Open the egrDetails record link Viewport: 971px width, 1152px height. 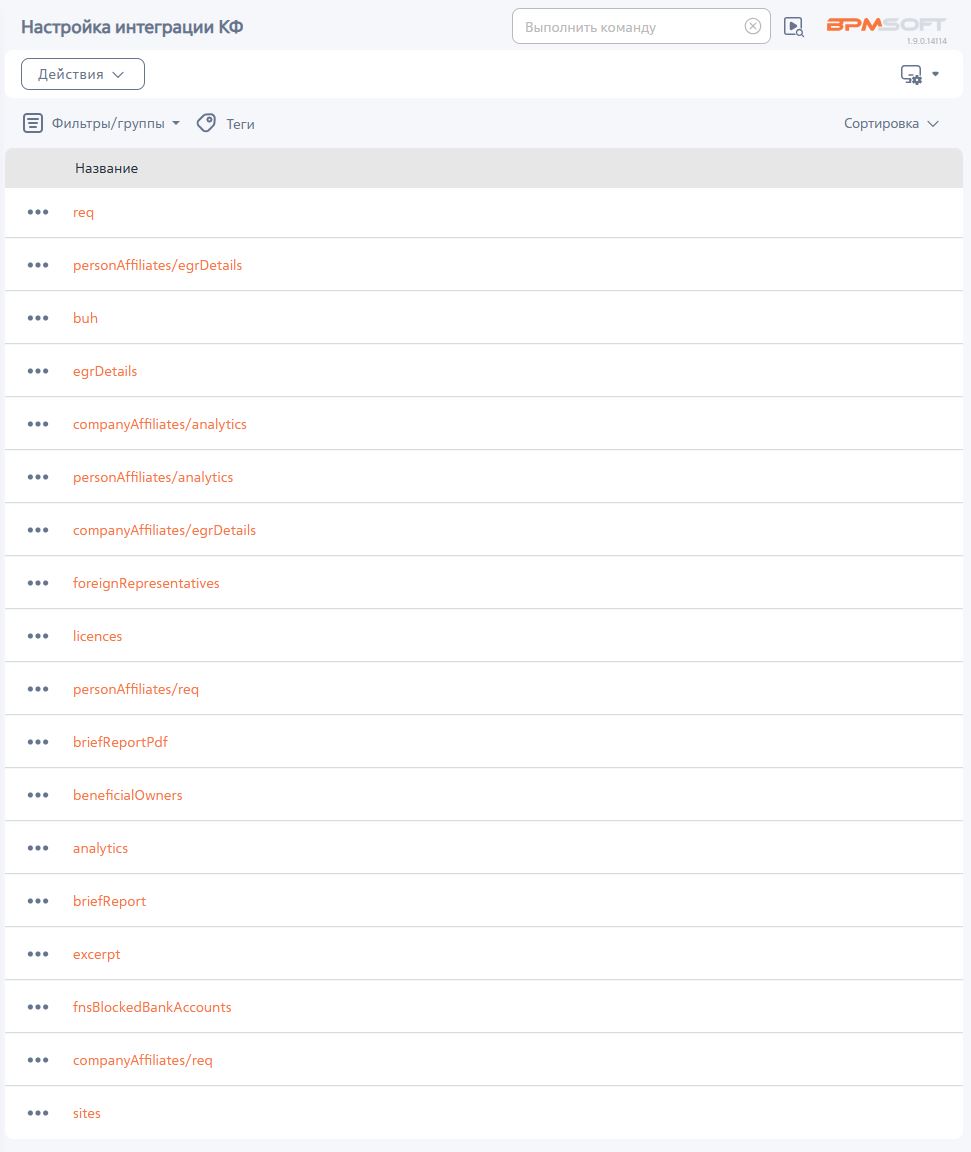point(105,371)
